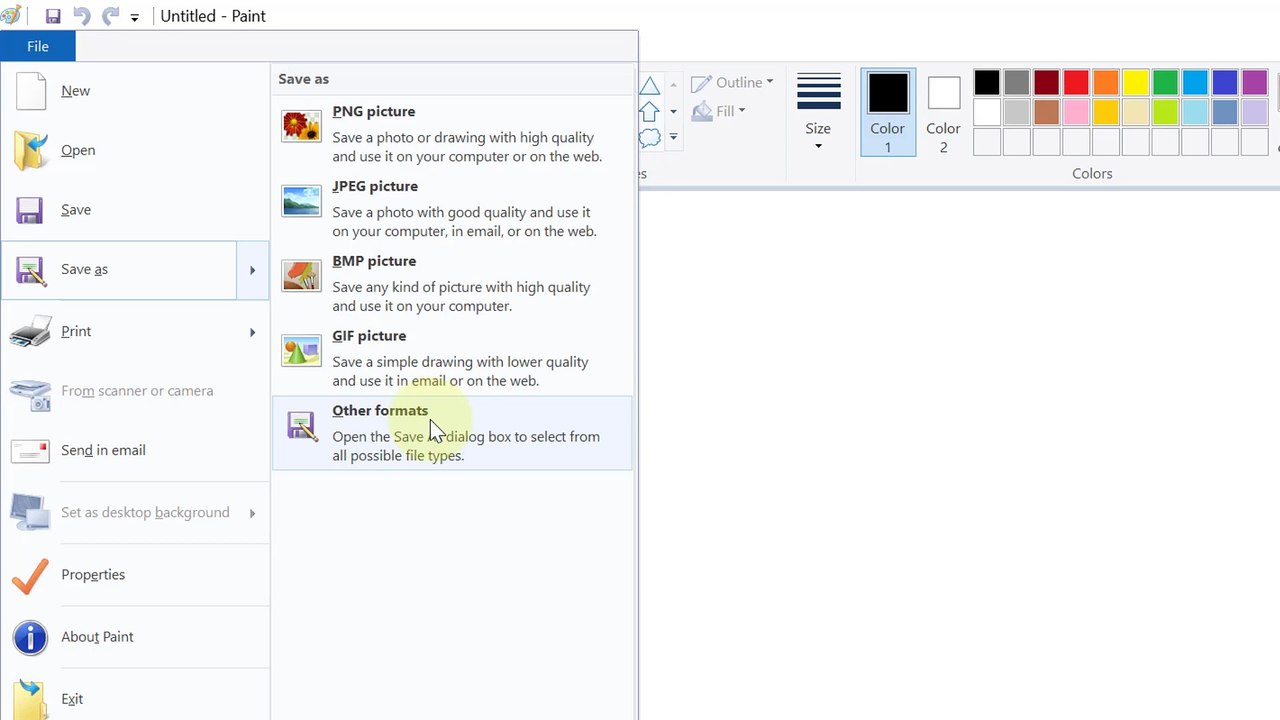Click the About Paint info icon
Screen dimensions: 1280x720
pos(30,637)
